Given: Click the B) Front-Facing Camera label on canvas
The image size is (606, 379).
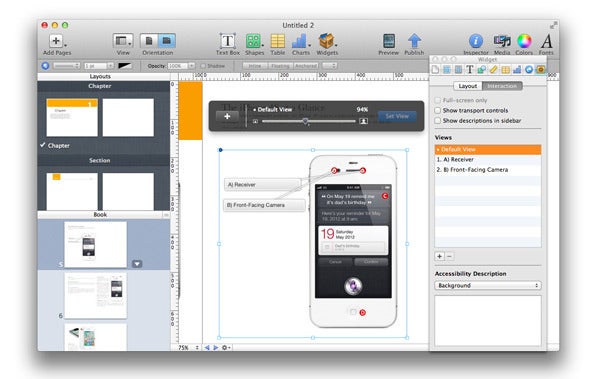Looking at the screenshot, I should coord(264,205).
